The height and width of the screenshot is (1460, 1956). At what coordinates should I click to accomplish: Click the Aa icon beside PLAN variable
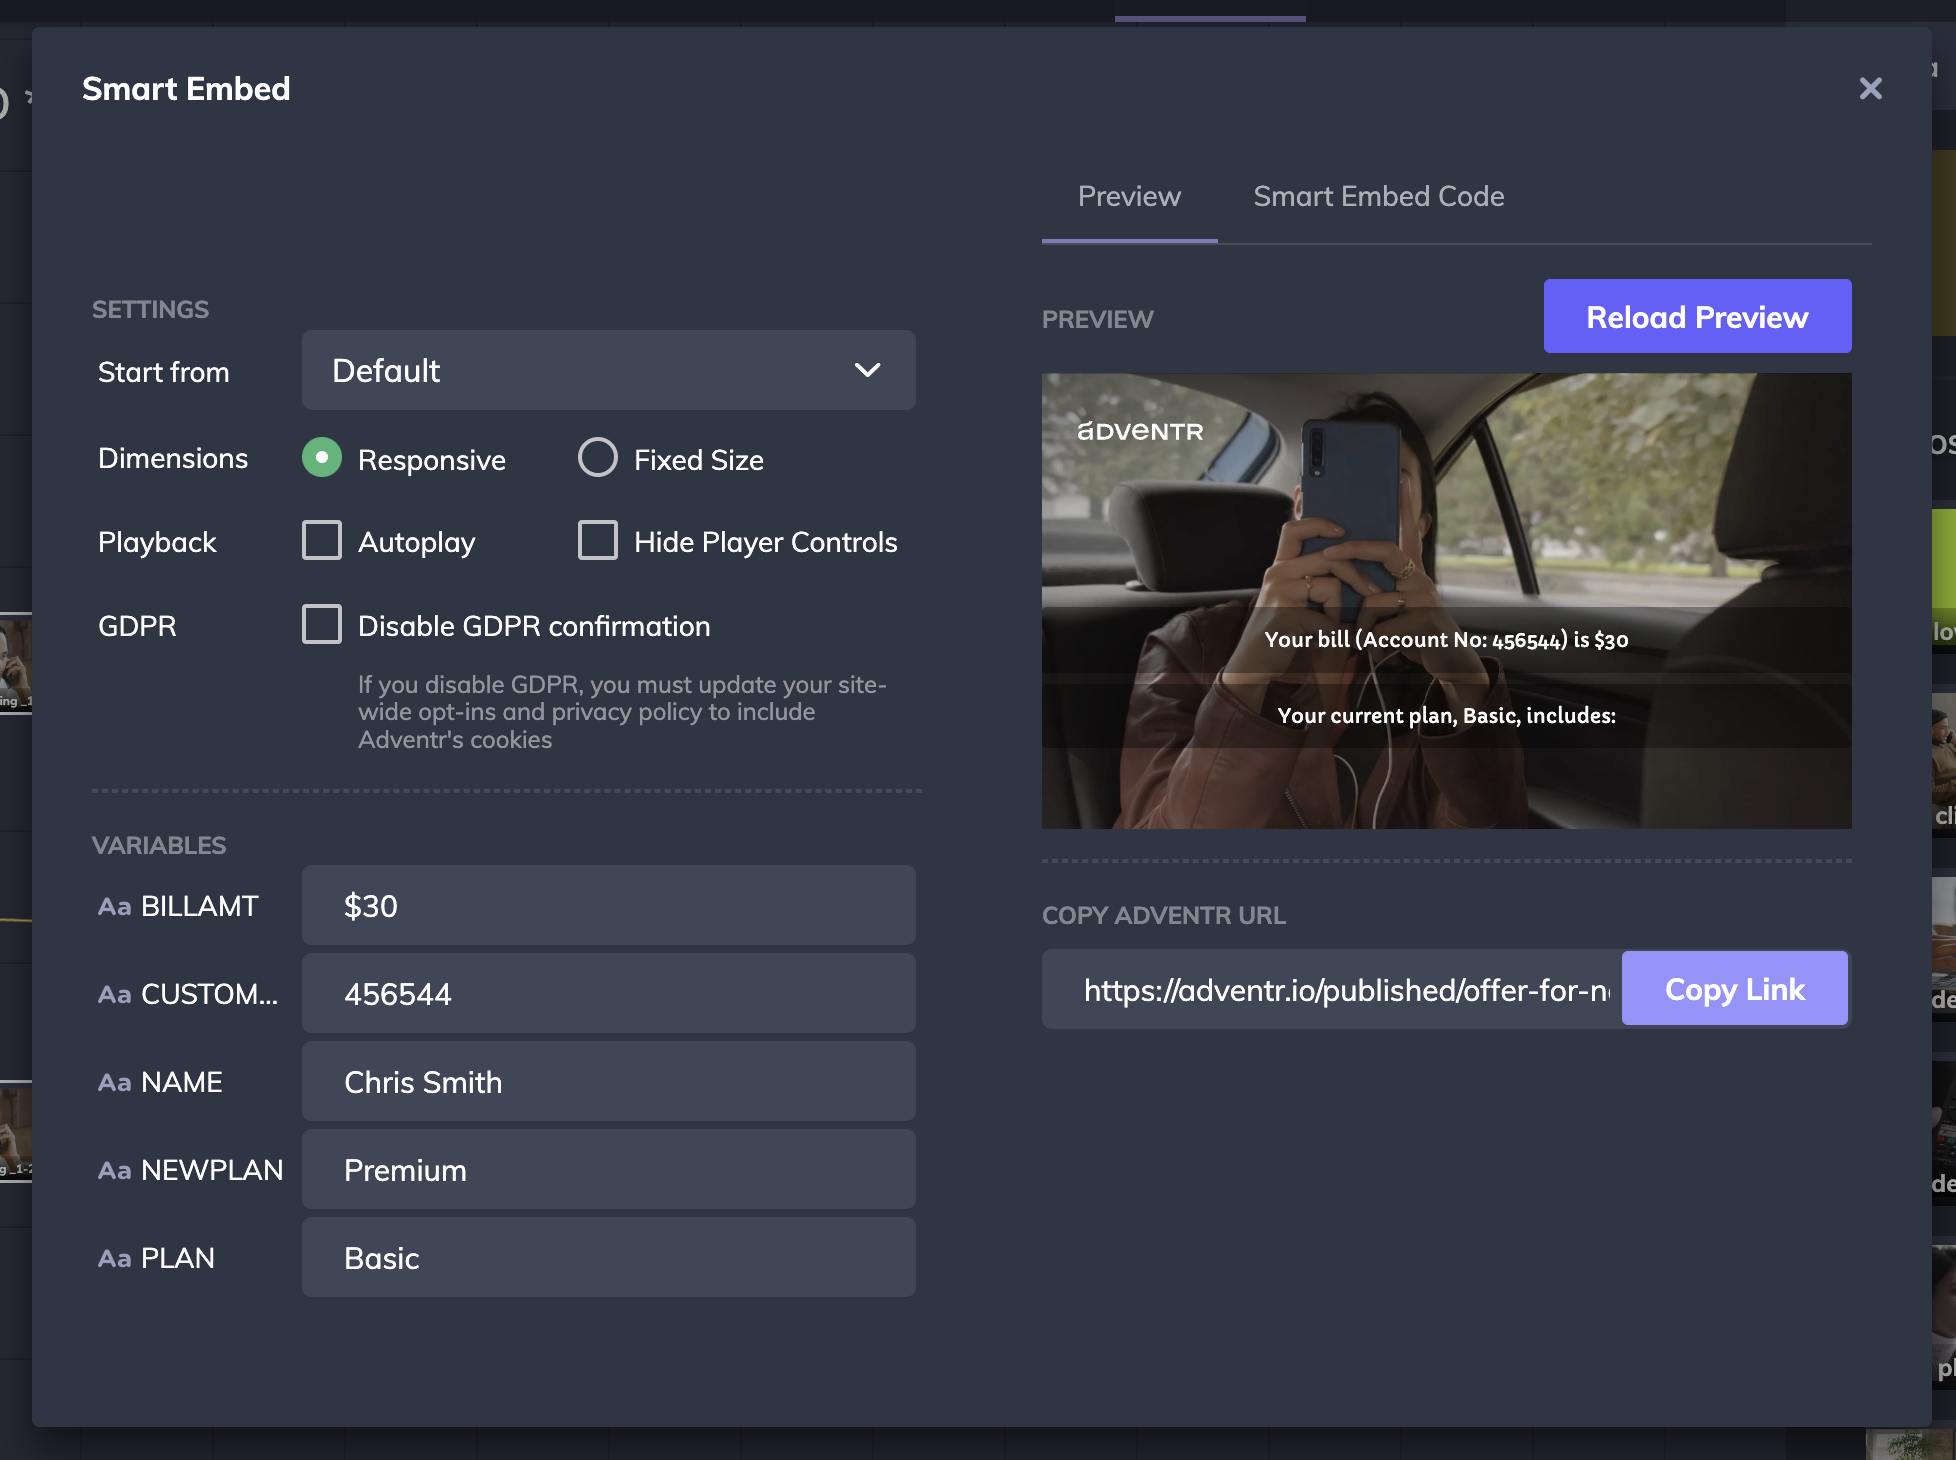115,1259
